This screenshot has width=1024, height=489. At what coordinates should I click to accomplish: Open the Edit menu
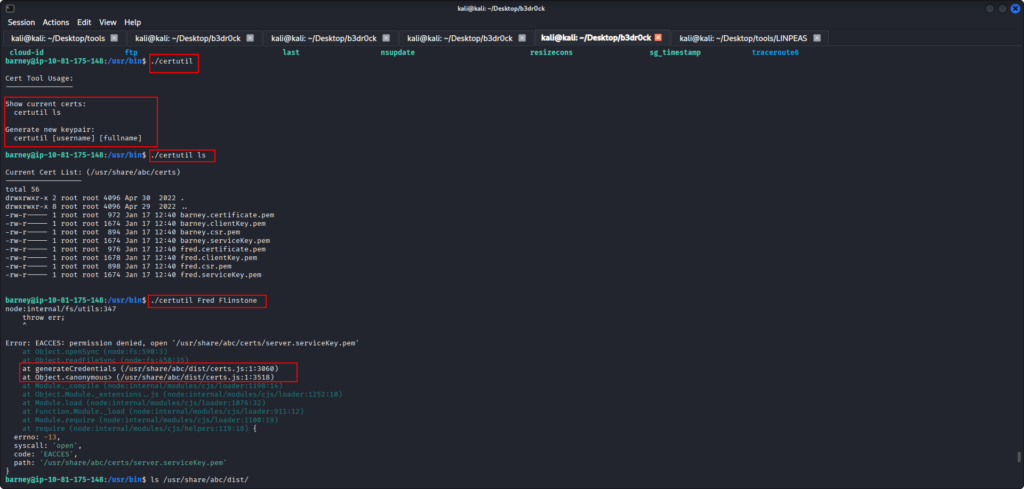coord(84,22)
